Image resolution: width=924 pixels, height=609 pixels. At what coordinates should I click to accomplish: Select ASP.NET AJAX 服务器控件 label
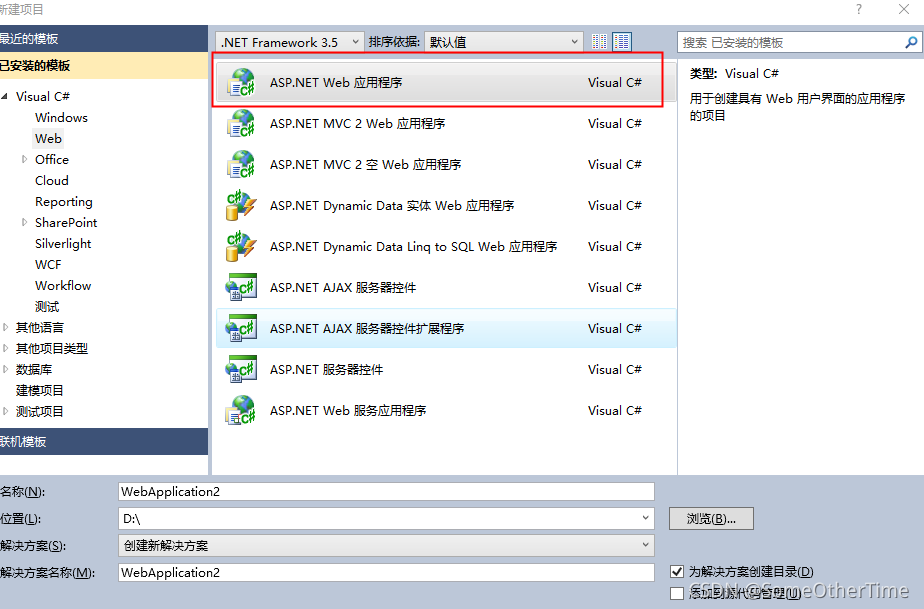click(x=343, y=288)
